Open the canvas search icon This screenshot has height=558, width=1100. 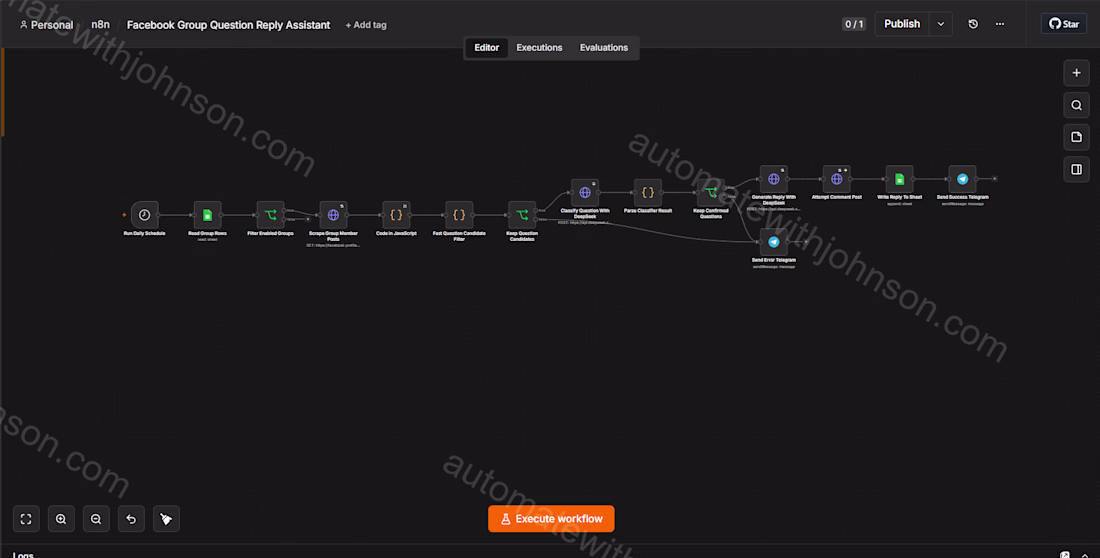click(x=1076, y=105)
